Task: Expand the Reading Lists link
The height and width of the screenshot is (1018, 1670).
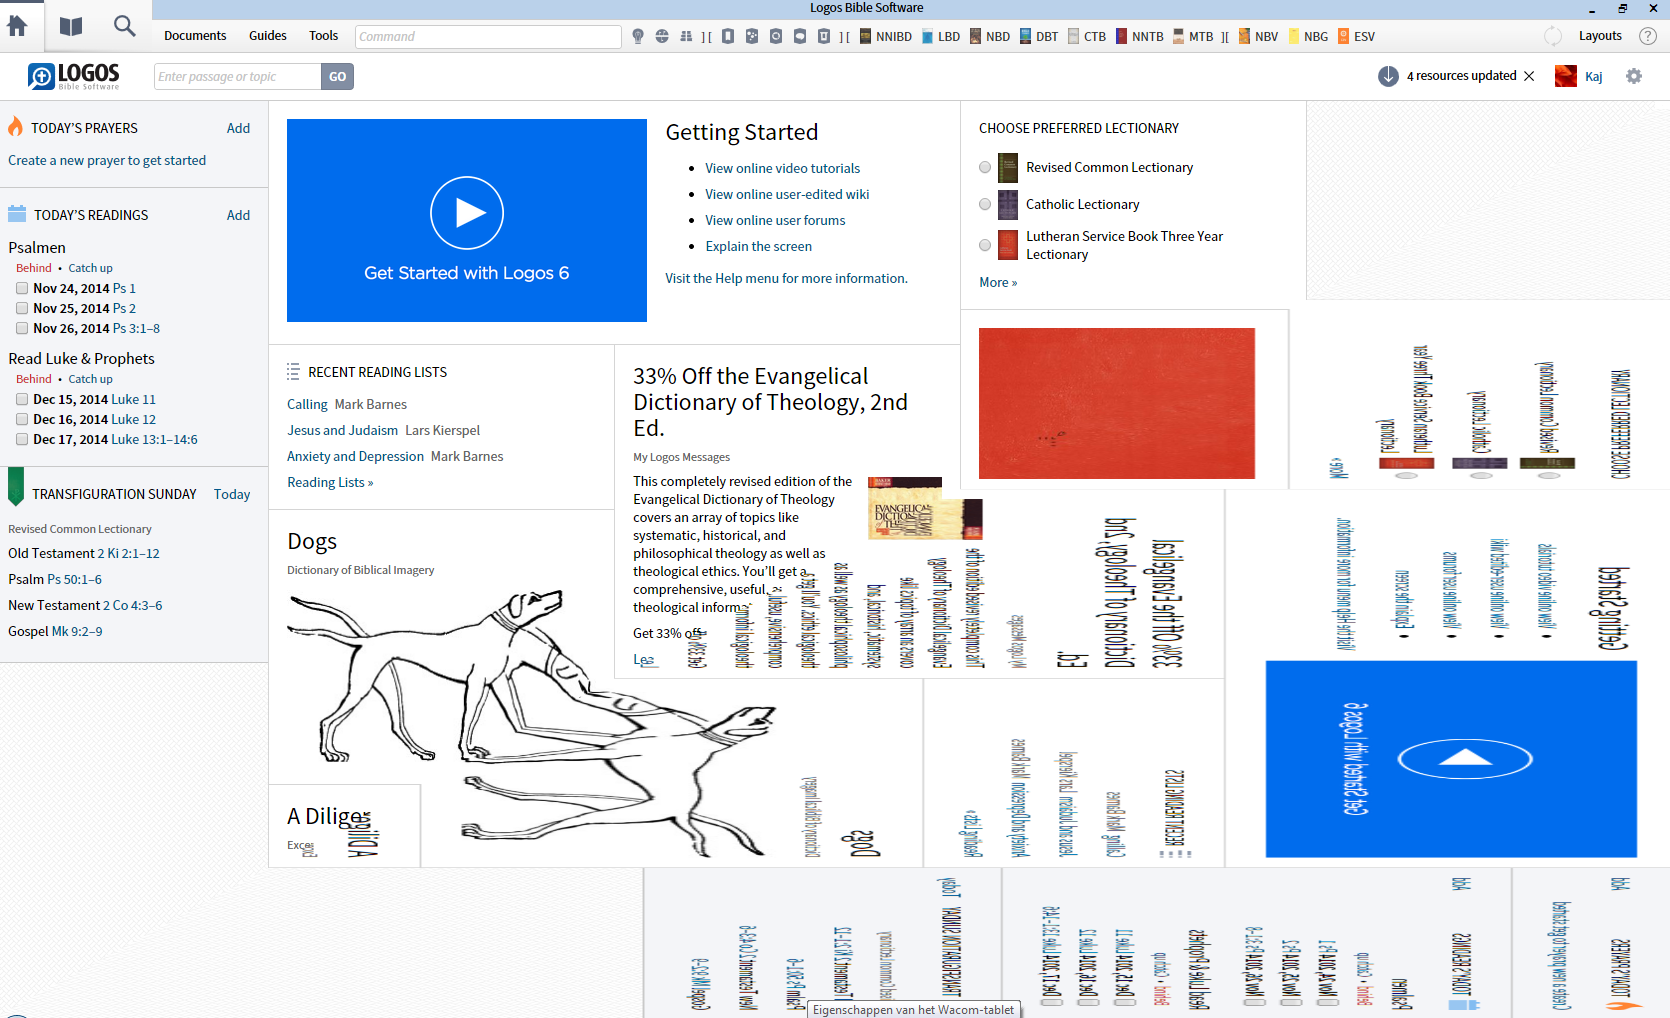Action: coord(330,482)
